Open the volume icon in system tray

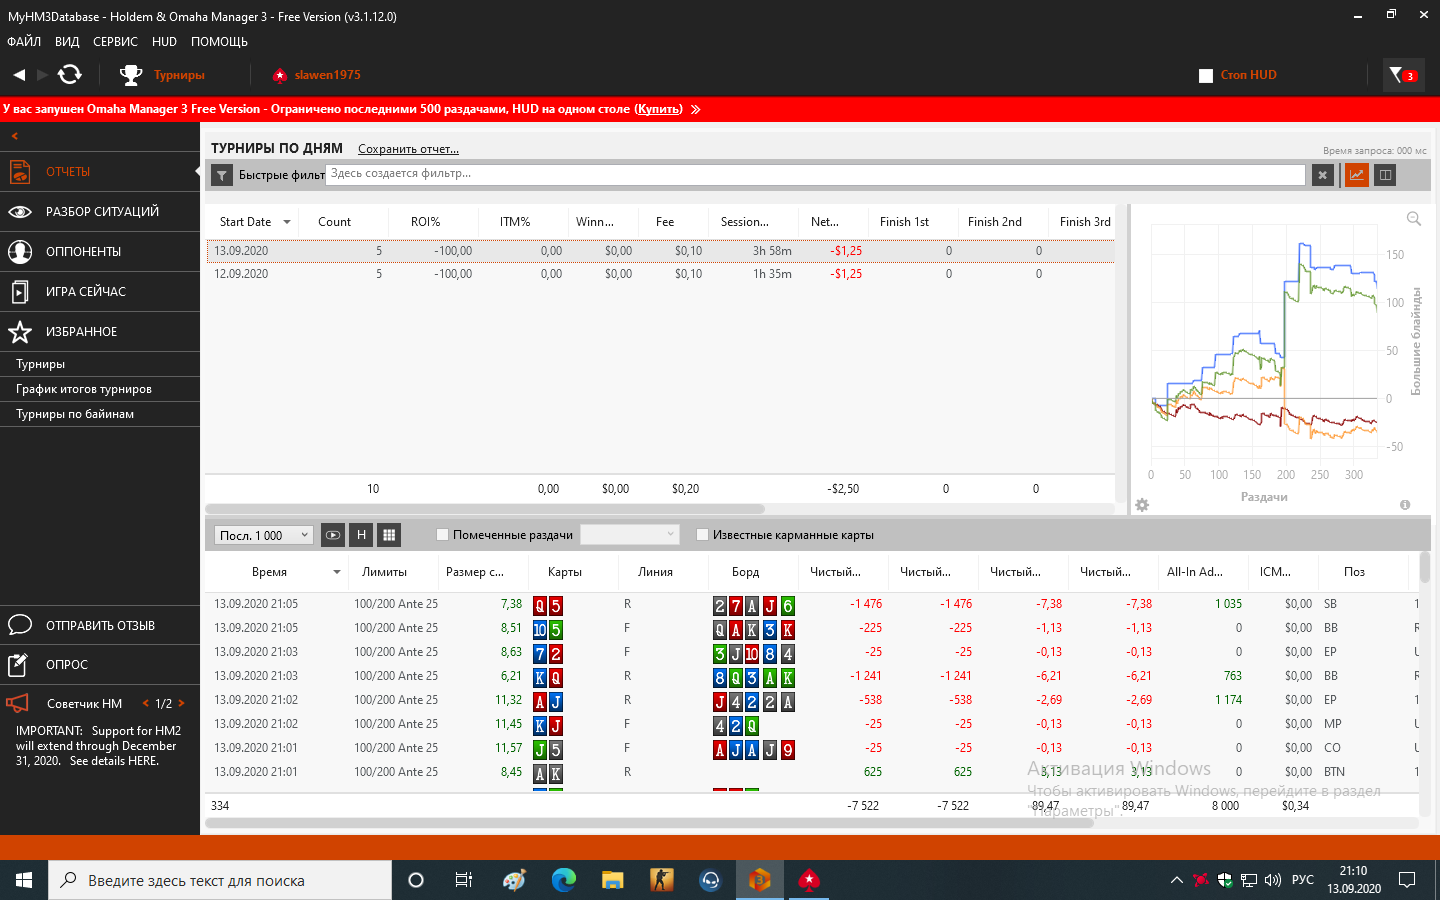point(1273,880)
